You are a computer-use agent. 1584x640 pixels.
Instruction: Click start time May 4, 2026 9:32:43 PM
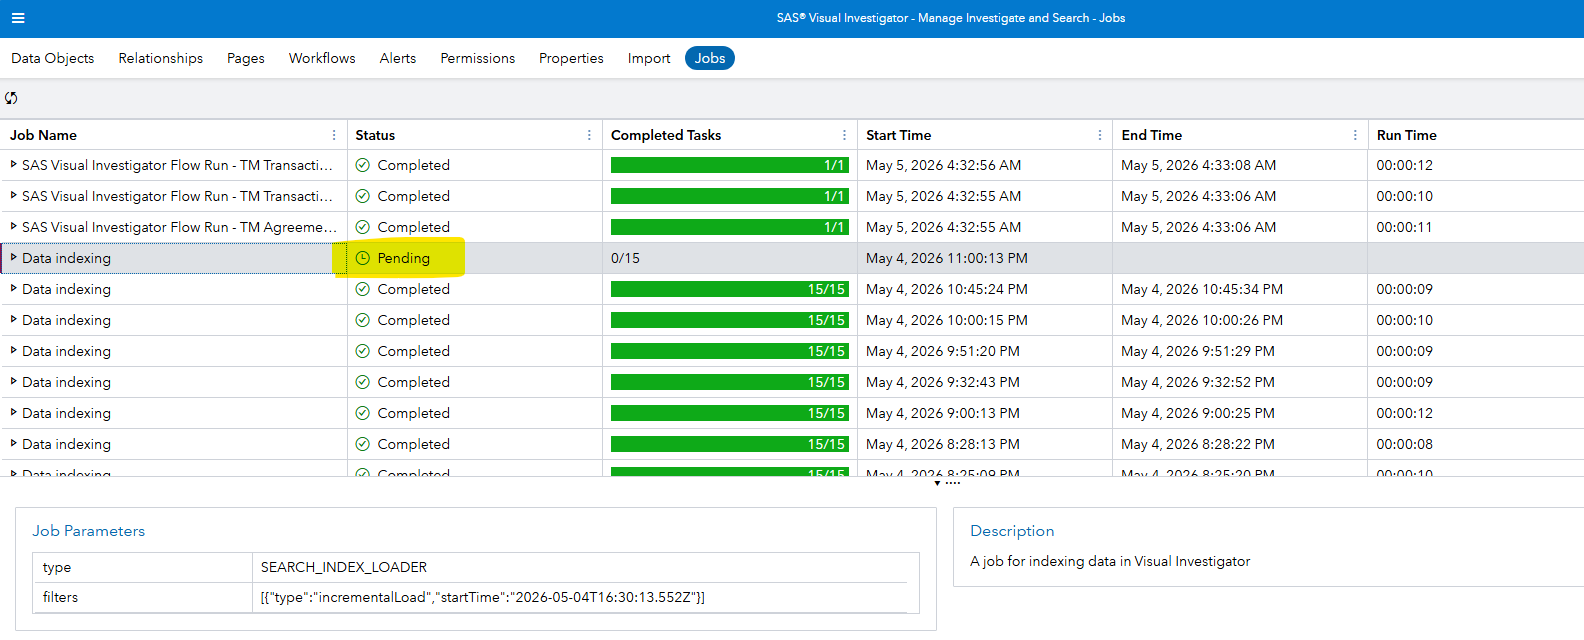click(x=943, y=382)
